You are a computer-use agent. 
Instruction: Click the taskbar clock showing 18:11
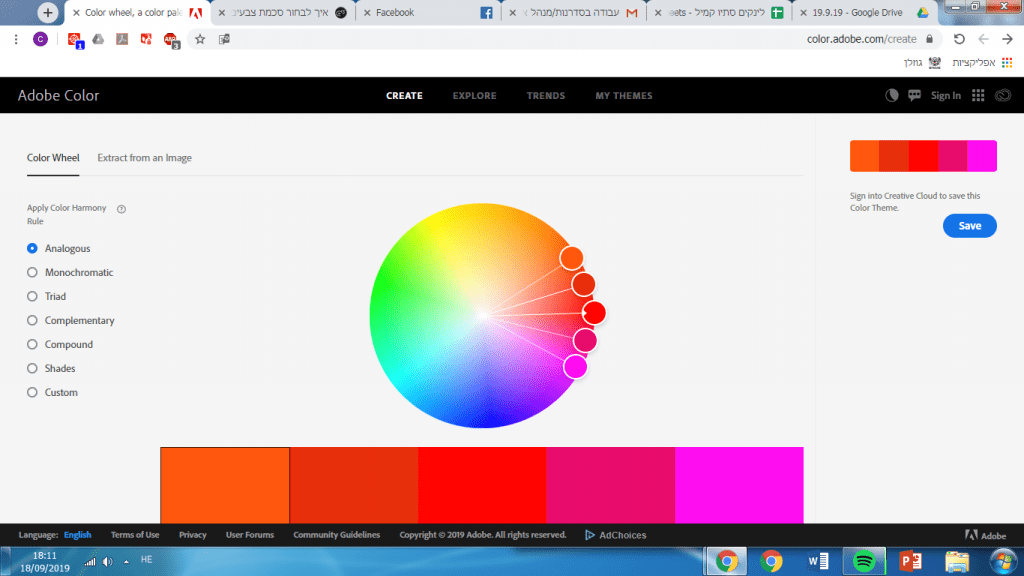pyautogui.click(x=44, y=556)
